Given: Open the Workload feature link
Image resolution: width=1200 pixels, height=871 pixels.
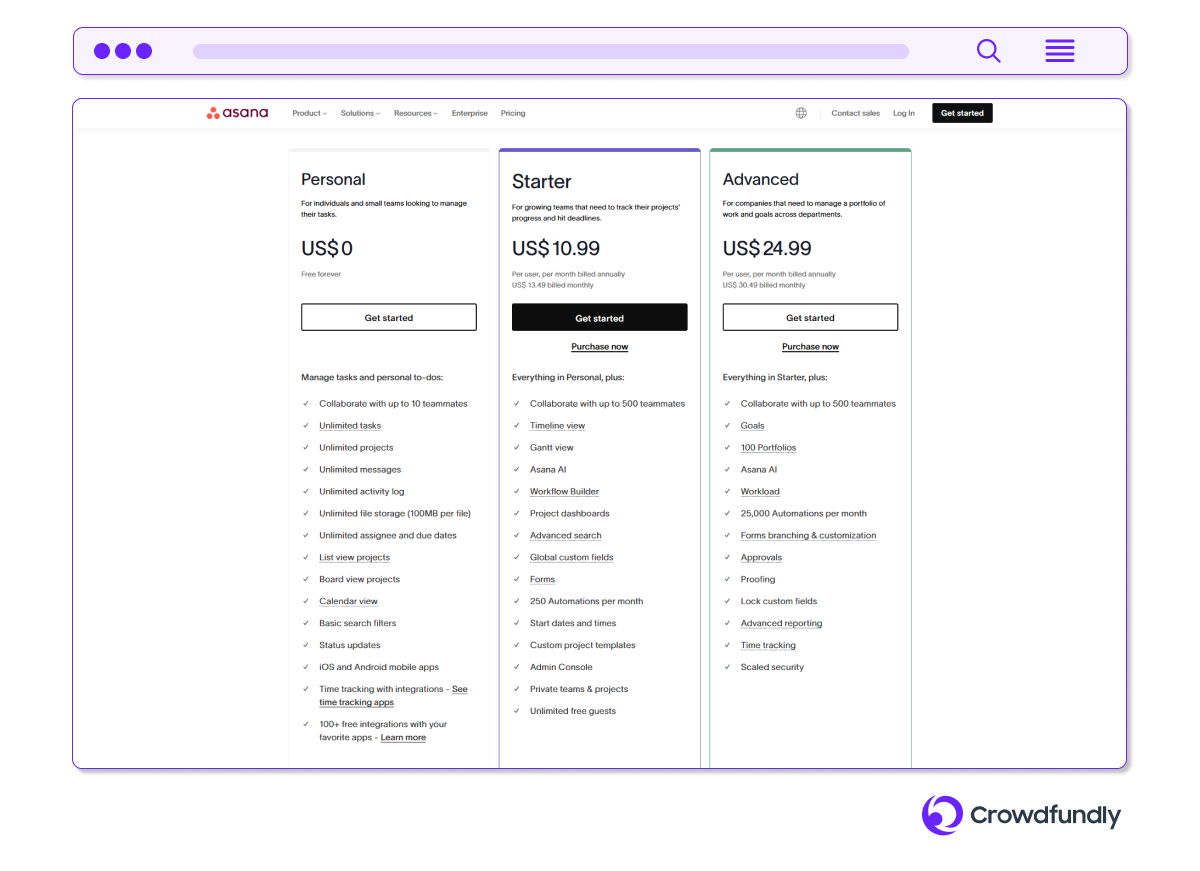Looking at the screenshot, I should (x=760, y=492).
